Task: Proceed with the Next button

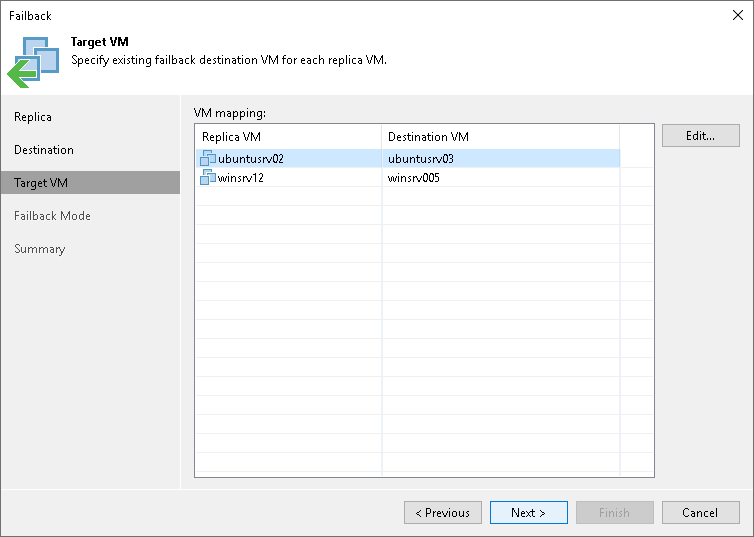Action: point(528,513)
